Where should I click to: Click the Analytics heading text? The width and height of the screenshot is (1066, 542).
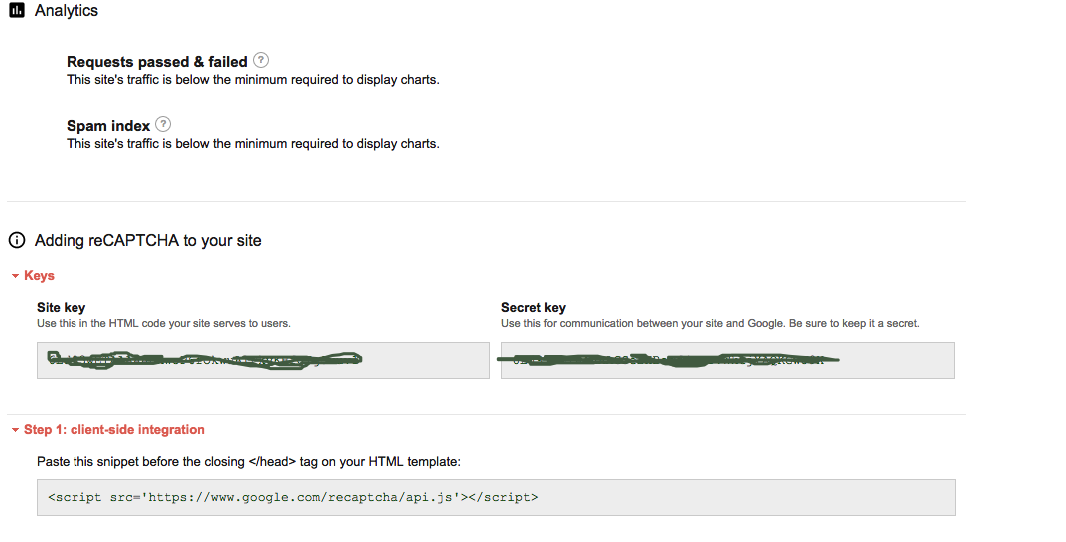coord(66,11)
